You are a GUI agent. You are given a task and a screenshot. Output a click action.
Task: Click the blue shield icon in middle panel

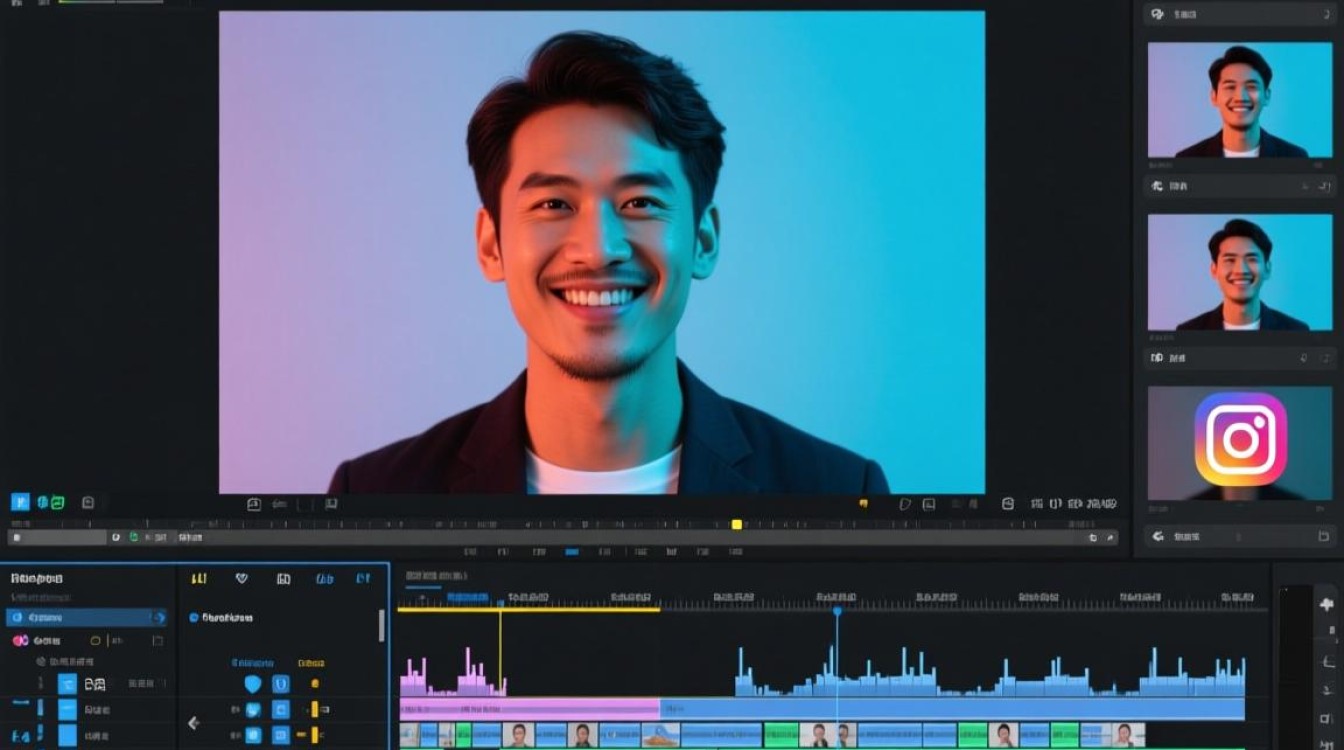tap(253, 684)
